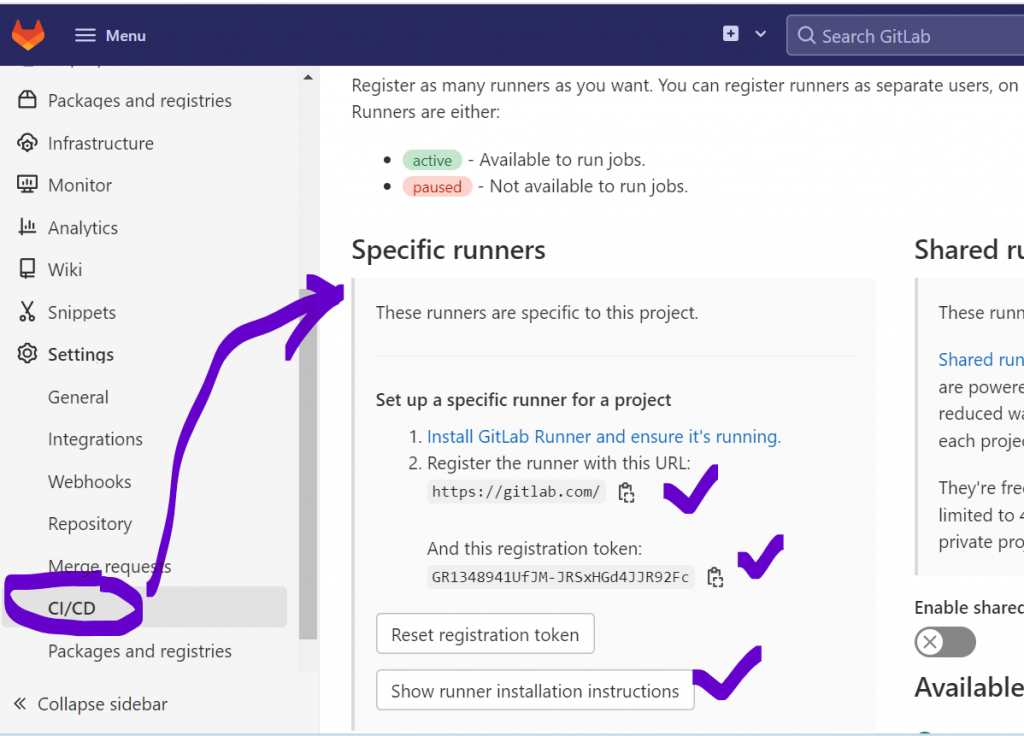The width and height of the screenshot is (1024, 736).
Task: Select the Infrastructure sidebar icon
Action: point(28,143)
